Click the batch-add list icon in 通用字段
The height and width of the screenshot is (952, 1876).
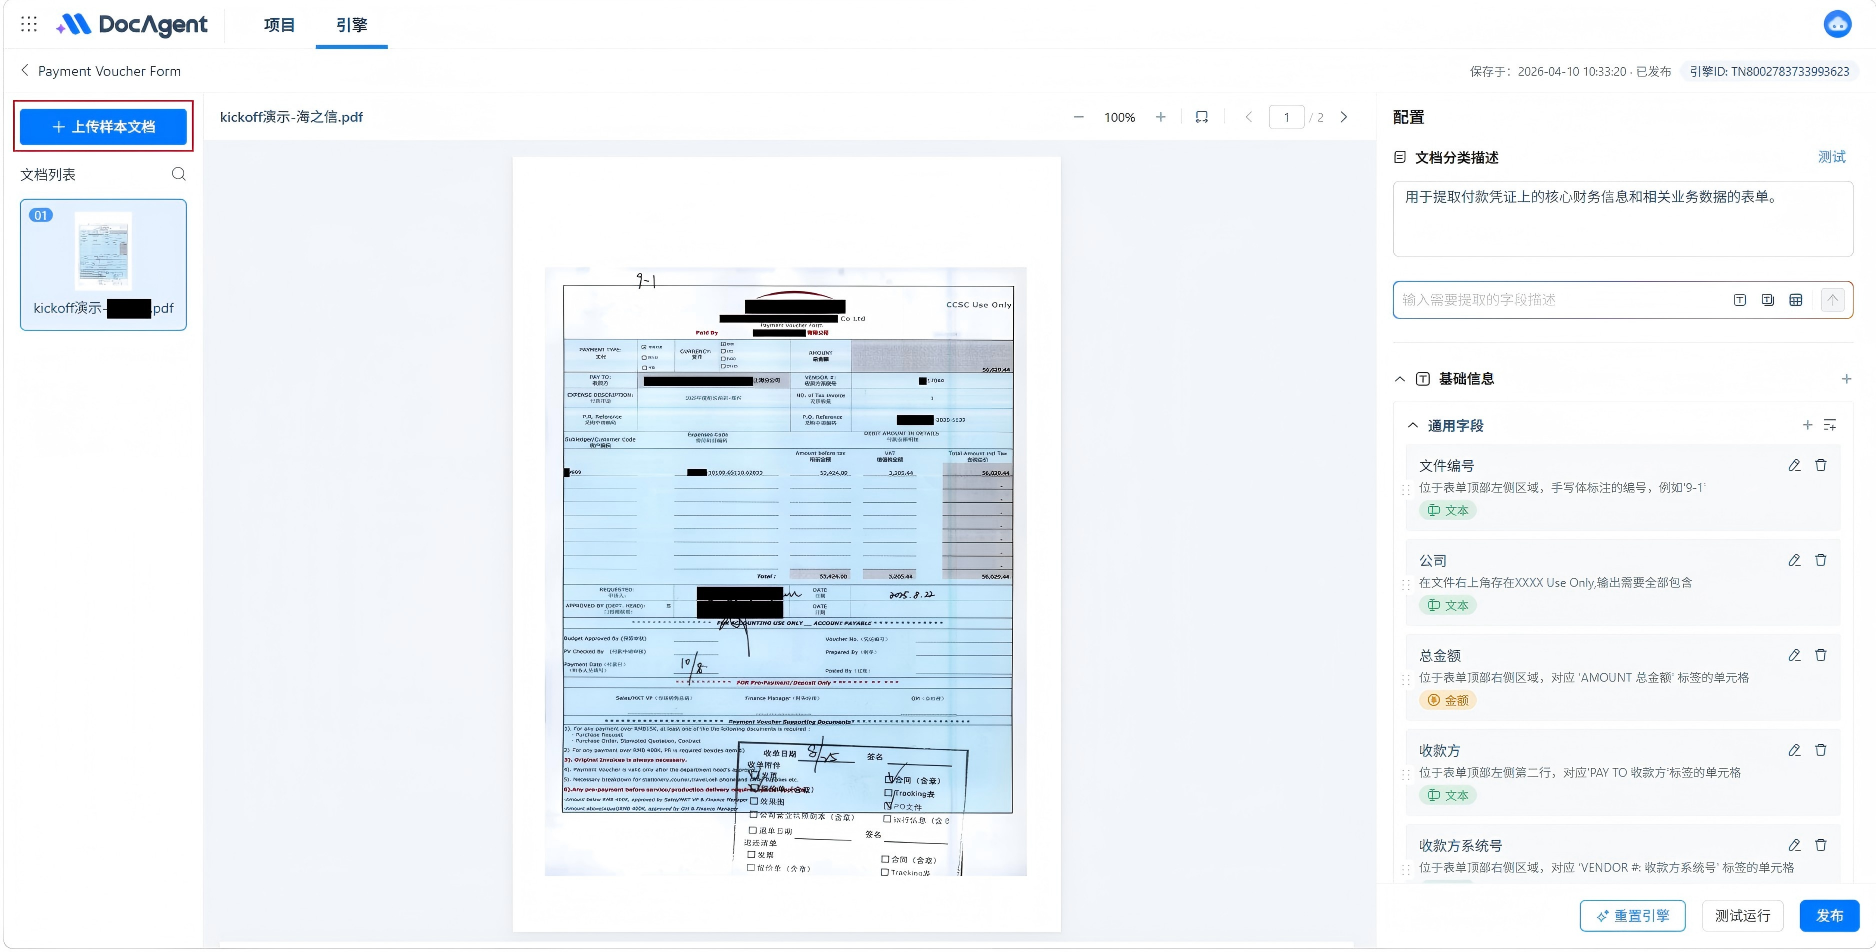point(1830,425)
